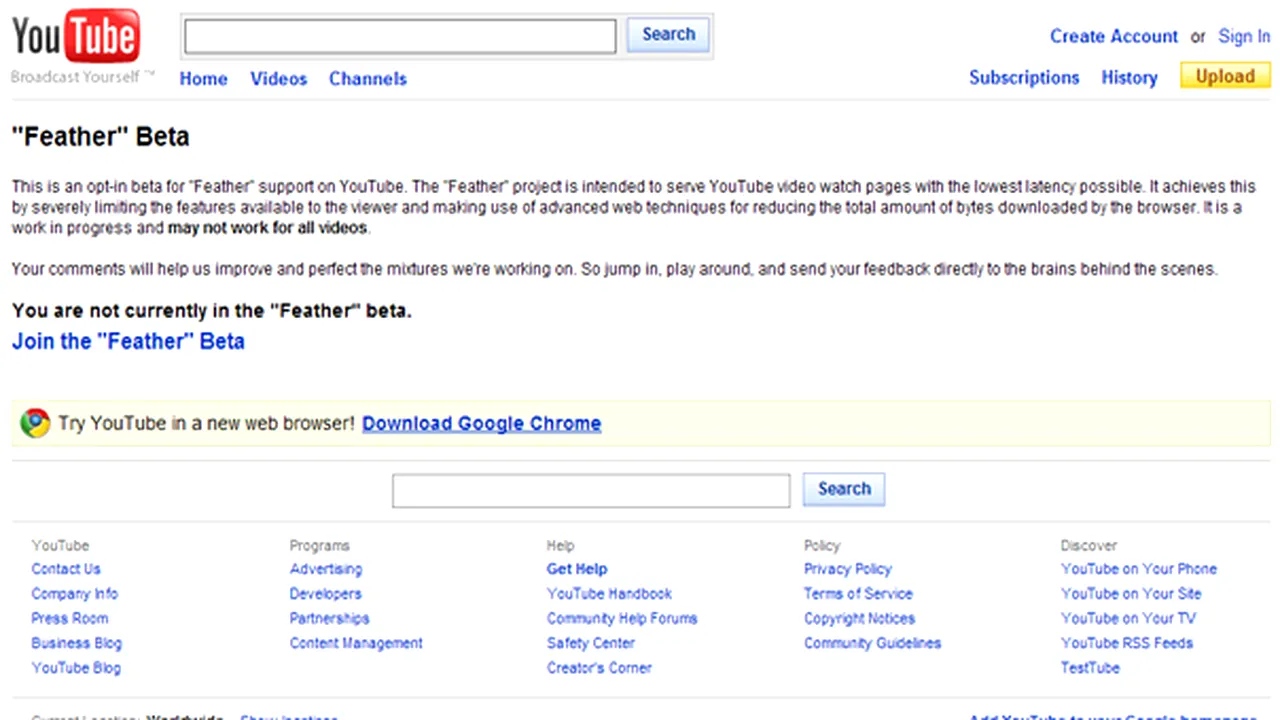This screenshot has height=720, width=1280.
Task: Open Community Guidelines link
Action: (872, 643)
